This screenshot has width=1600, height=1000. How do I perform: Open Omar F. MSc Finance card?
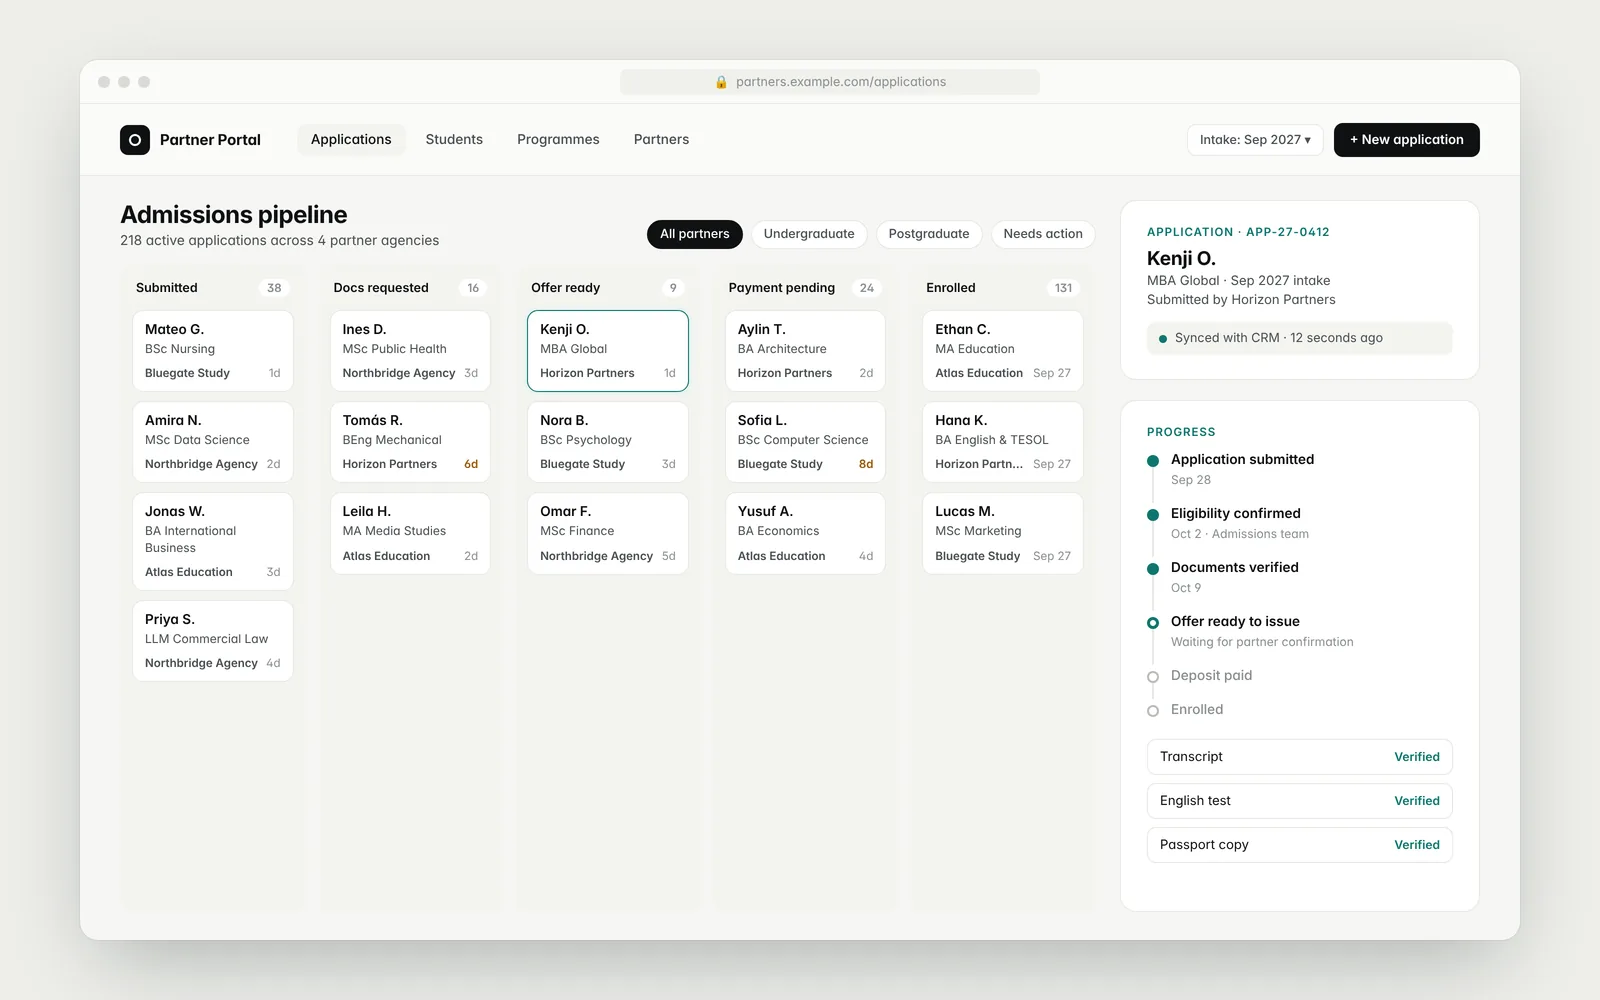click(x=608, y=534)
